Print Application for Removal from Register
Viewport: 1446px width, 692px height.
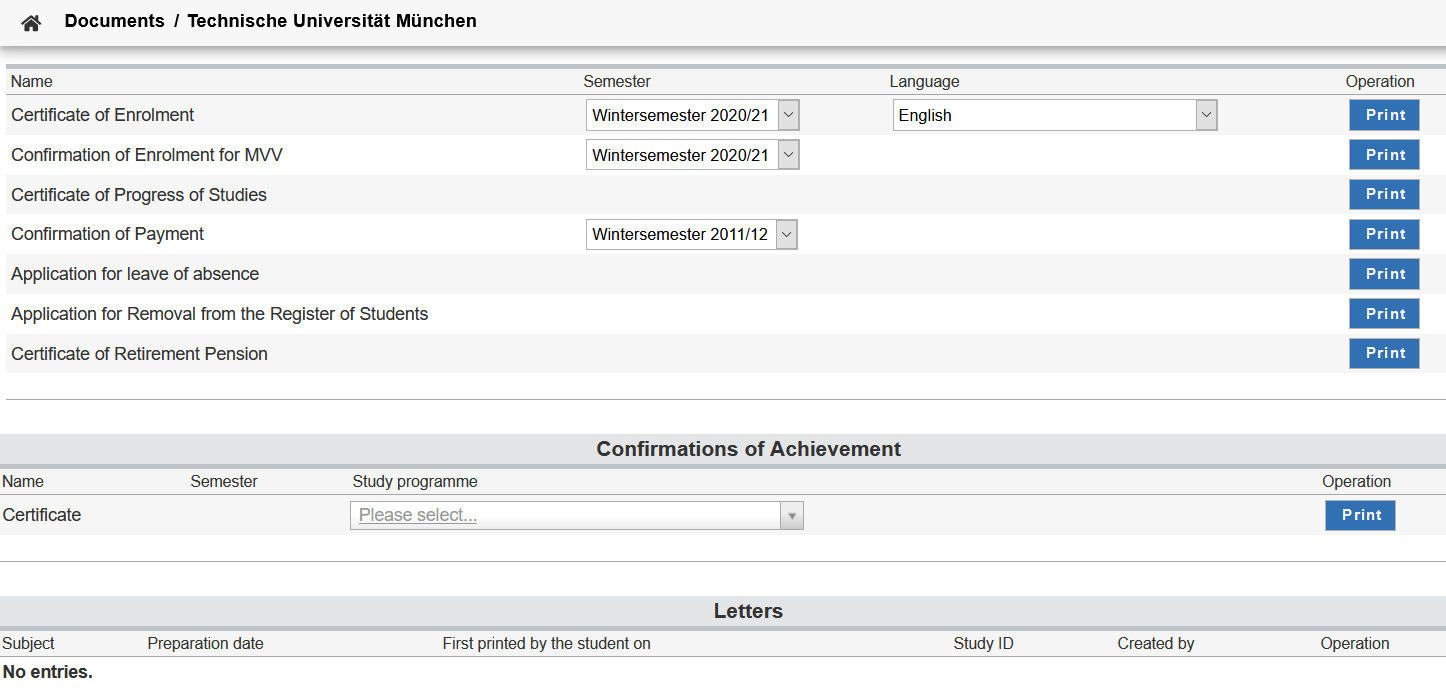coord(1384,314)
